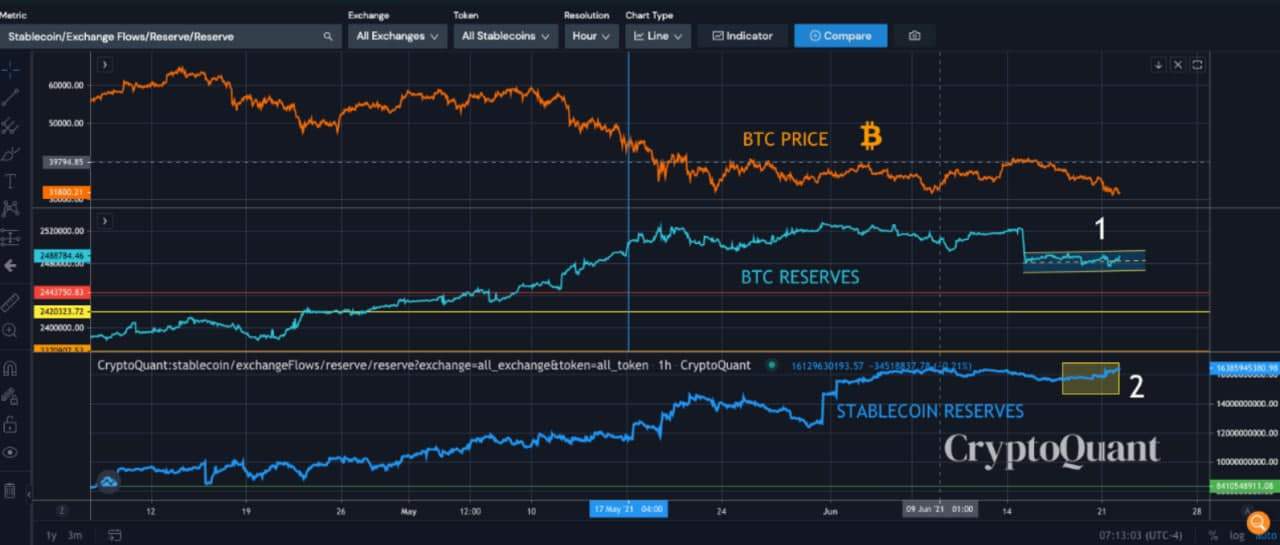This screenshot has height=545, width=1280.
Task: Collapse the left drawing toolbar arrow
Action: [28, 494]
